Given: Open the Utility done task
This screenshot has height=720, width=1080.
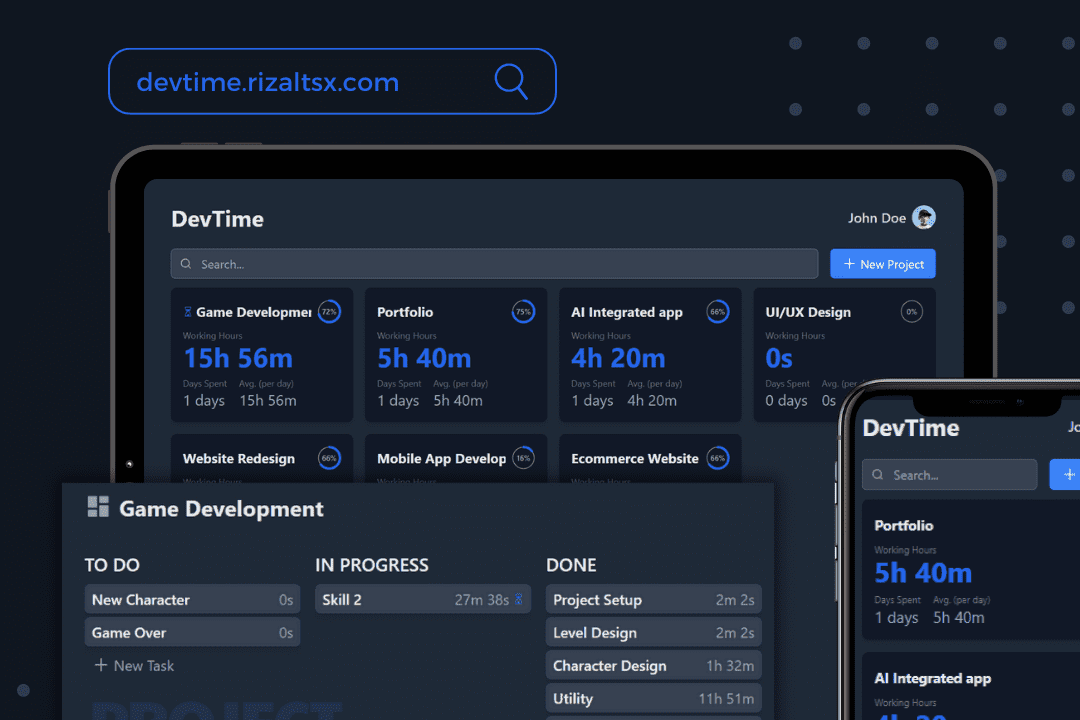Looking at the screenshot, I should click(x=654, y=699).
